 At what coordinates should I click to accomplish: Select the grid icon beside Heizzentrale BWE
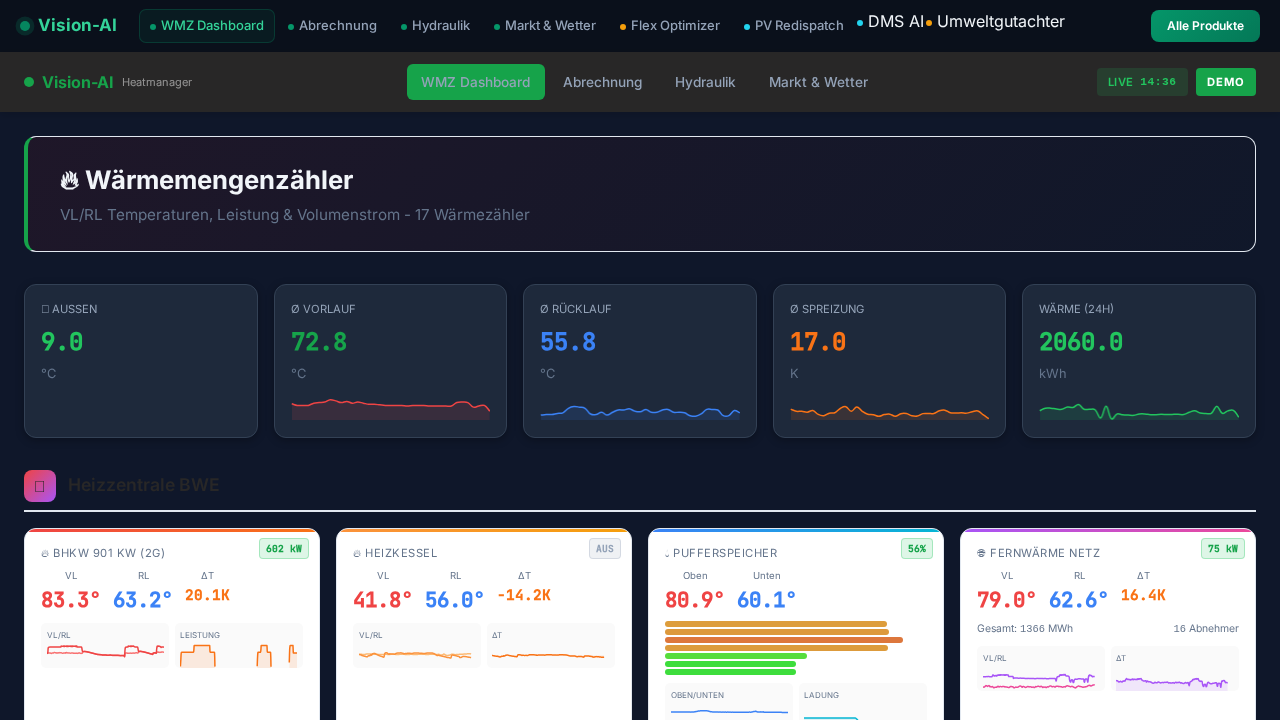pos(39,485)
